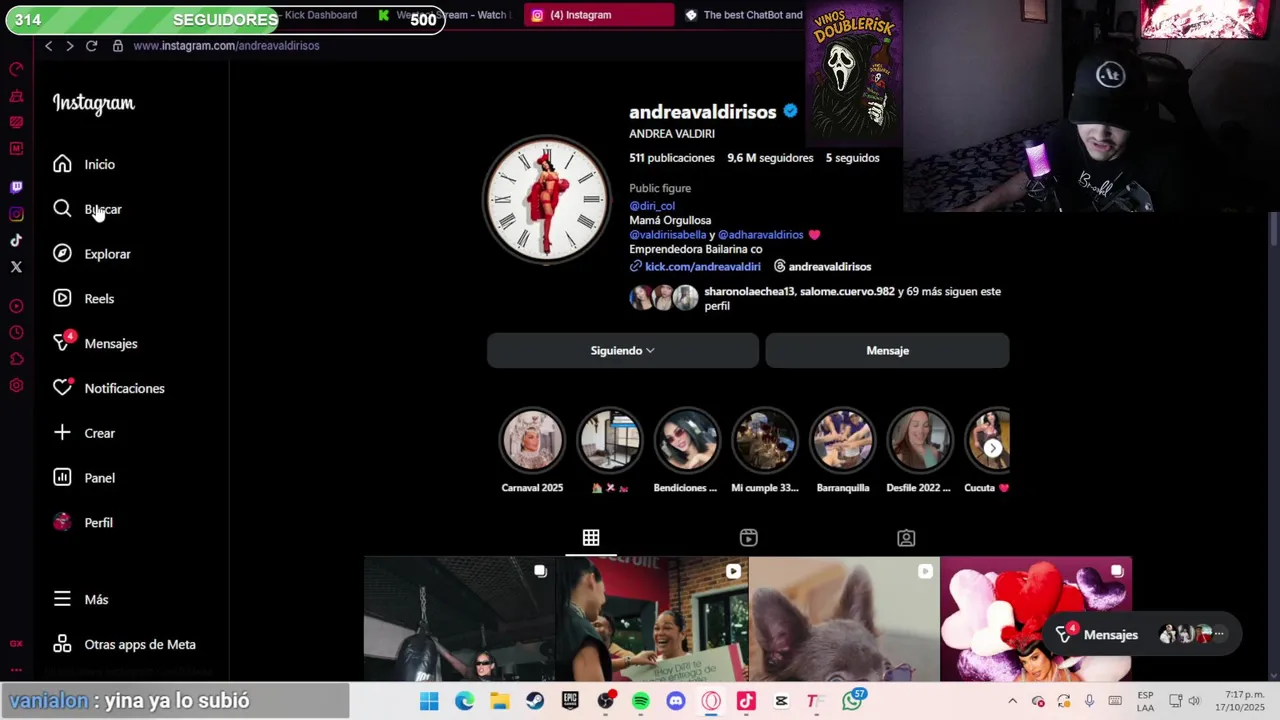Open the Siguiendo dropdown
This screenshot has height=720, width=1280.
[x=622, y=351]
